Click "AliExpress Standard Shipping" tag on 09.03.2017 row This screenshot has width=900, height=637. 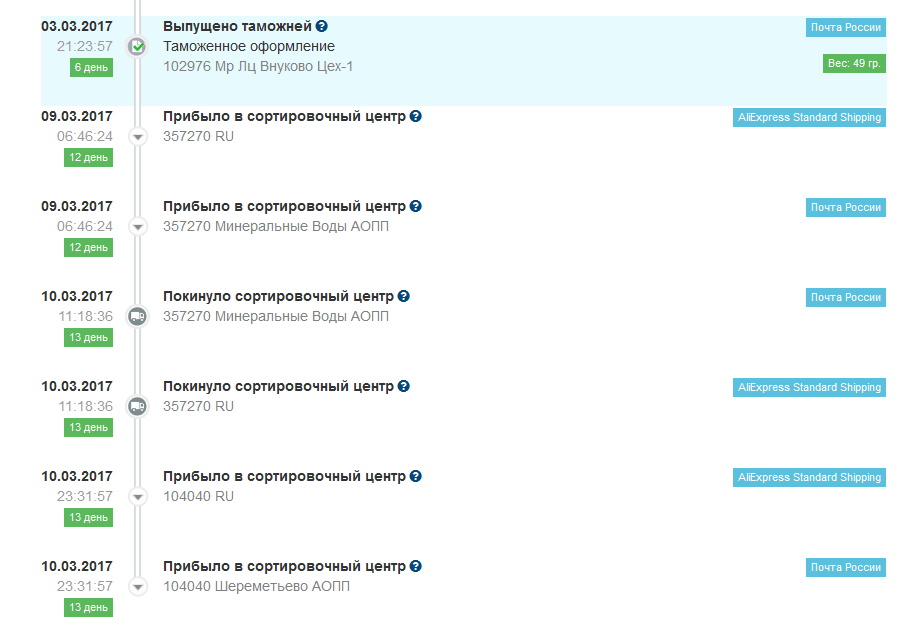pos(809,118)
